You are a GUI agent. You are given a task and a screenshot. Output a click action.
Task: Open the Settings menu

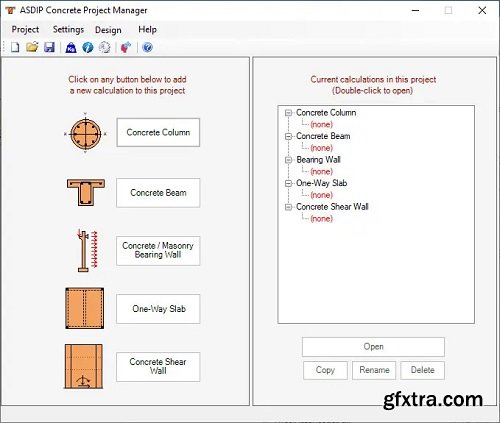click(68, 30)
